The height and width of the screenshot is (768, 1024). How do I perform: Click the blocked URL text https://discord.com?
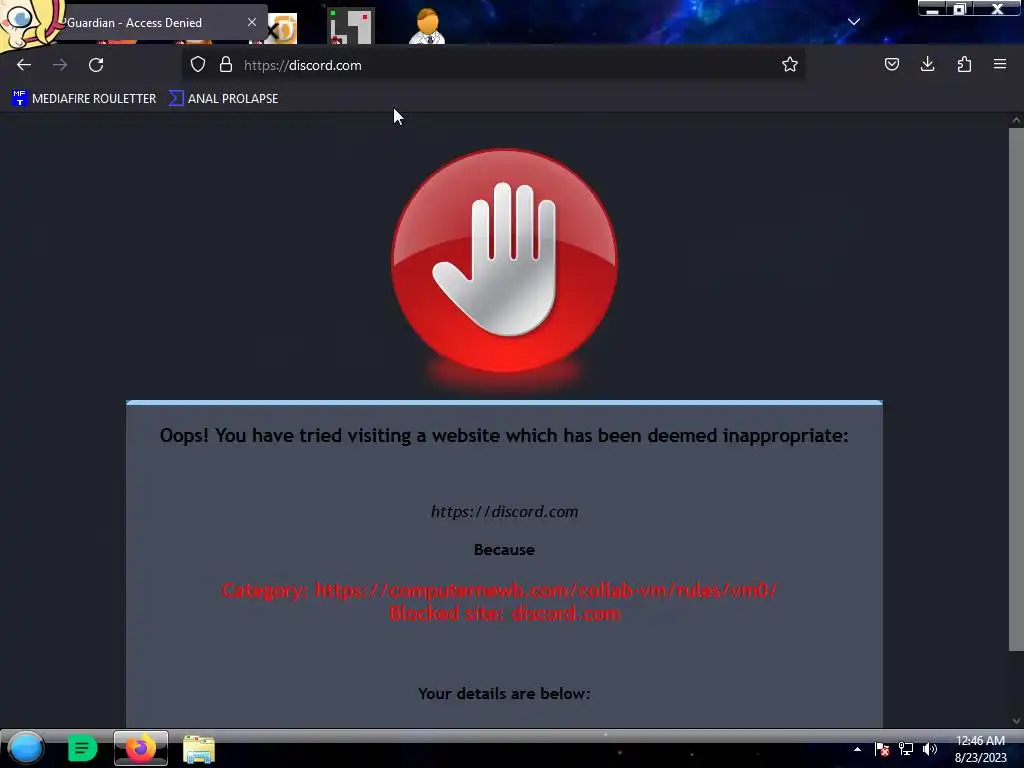[x=504, y=511]
